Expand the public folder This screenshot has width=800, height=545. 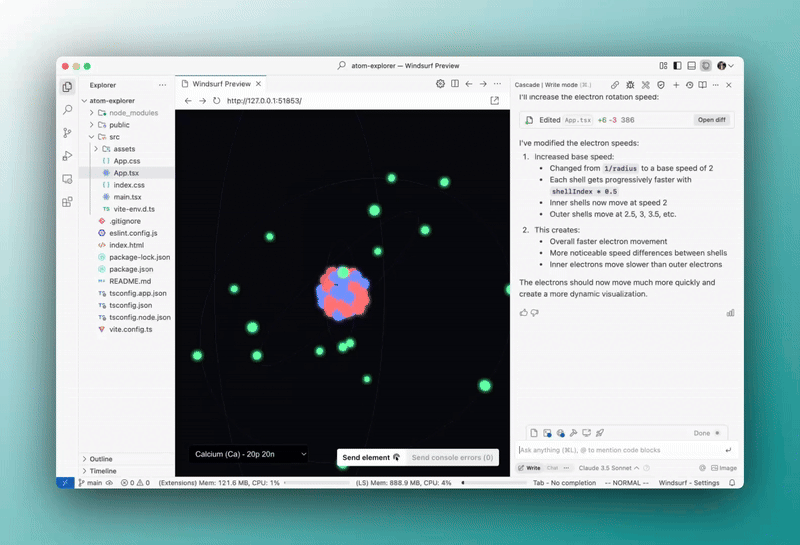tap(128, 125)
